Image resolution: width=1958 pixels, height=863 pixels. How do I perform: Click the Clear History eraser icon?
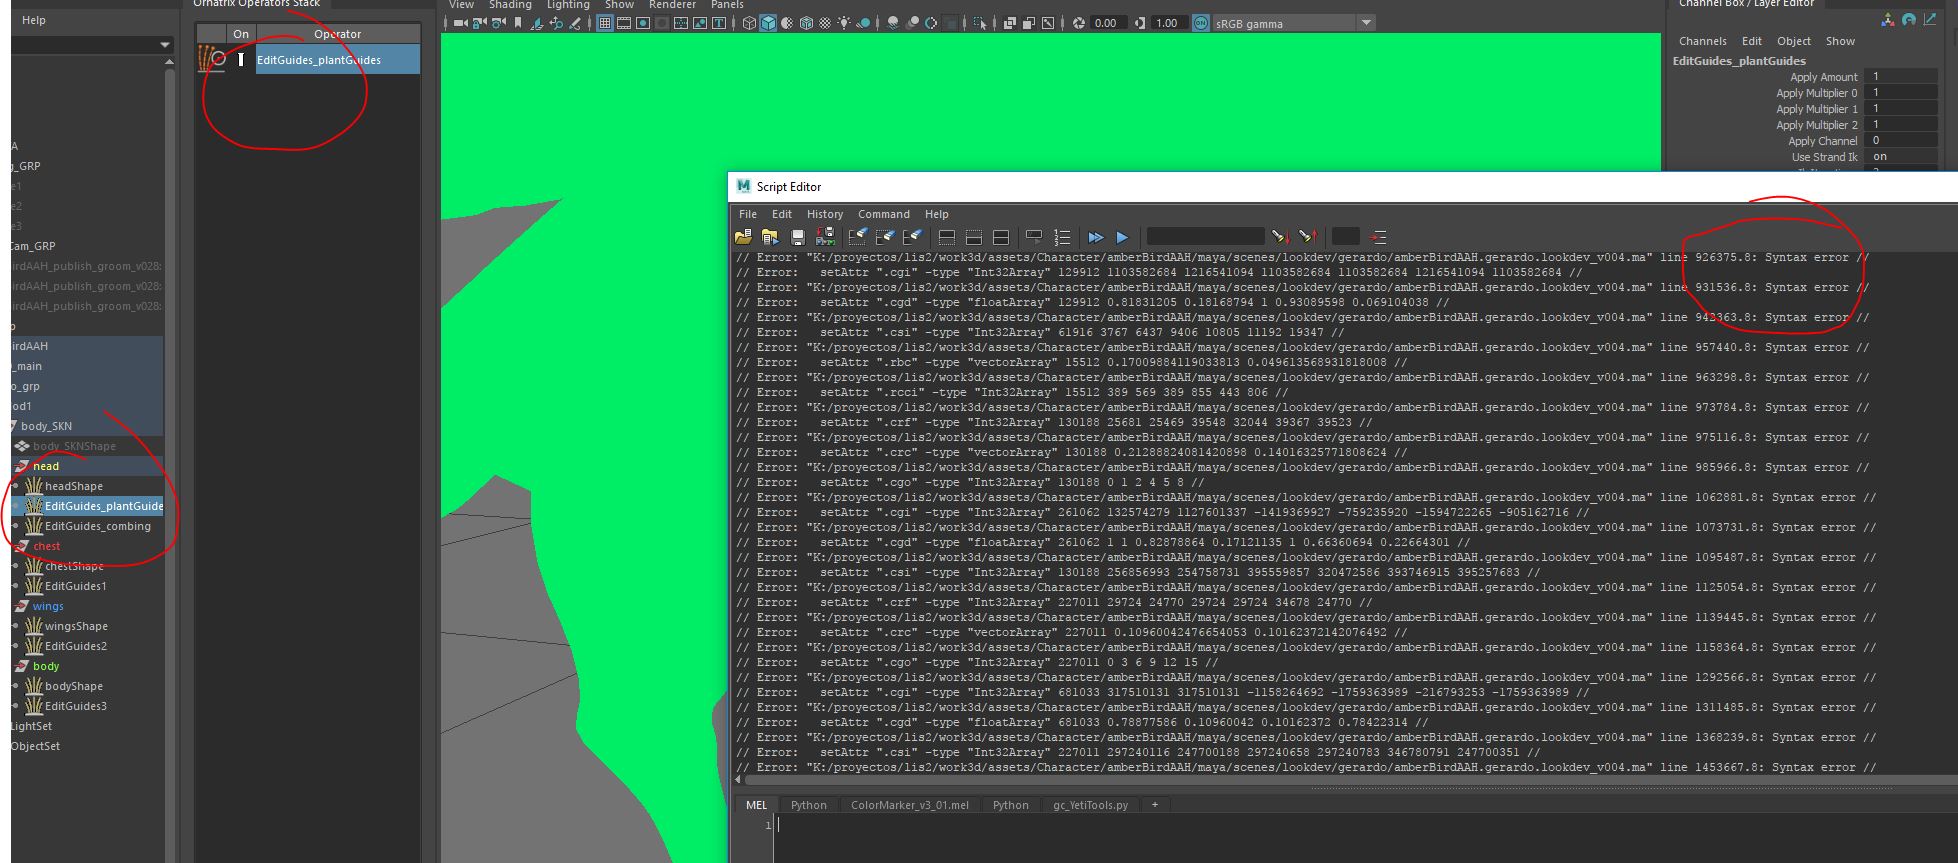pos(858,237)
